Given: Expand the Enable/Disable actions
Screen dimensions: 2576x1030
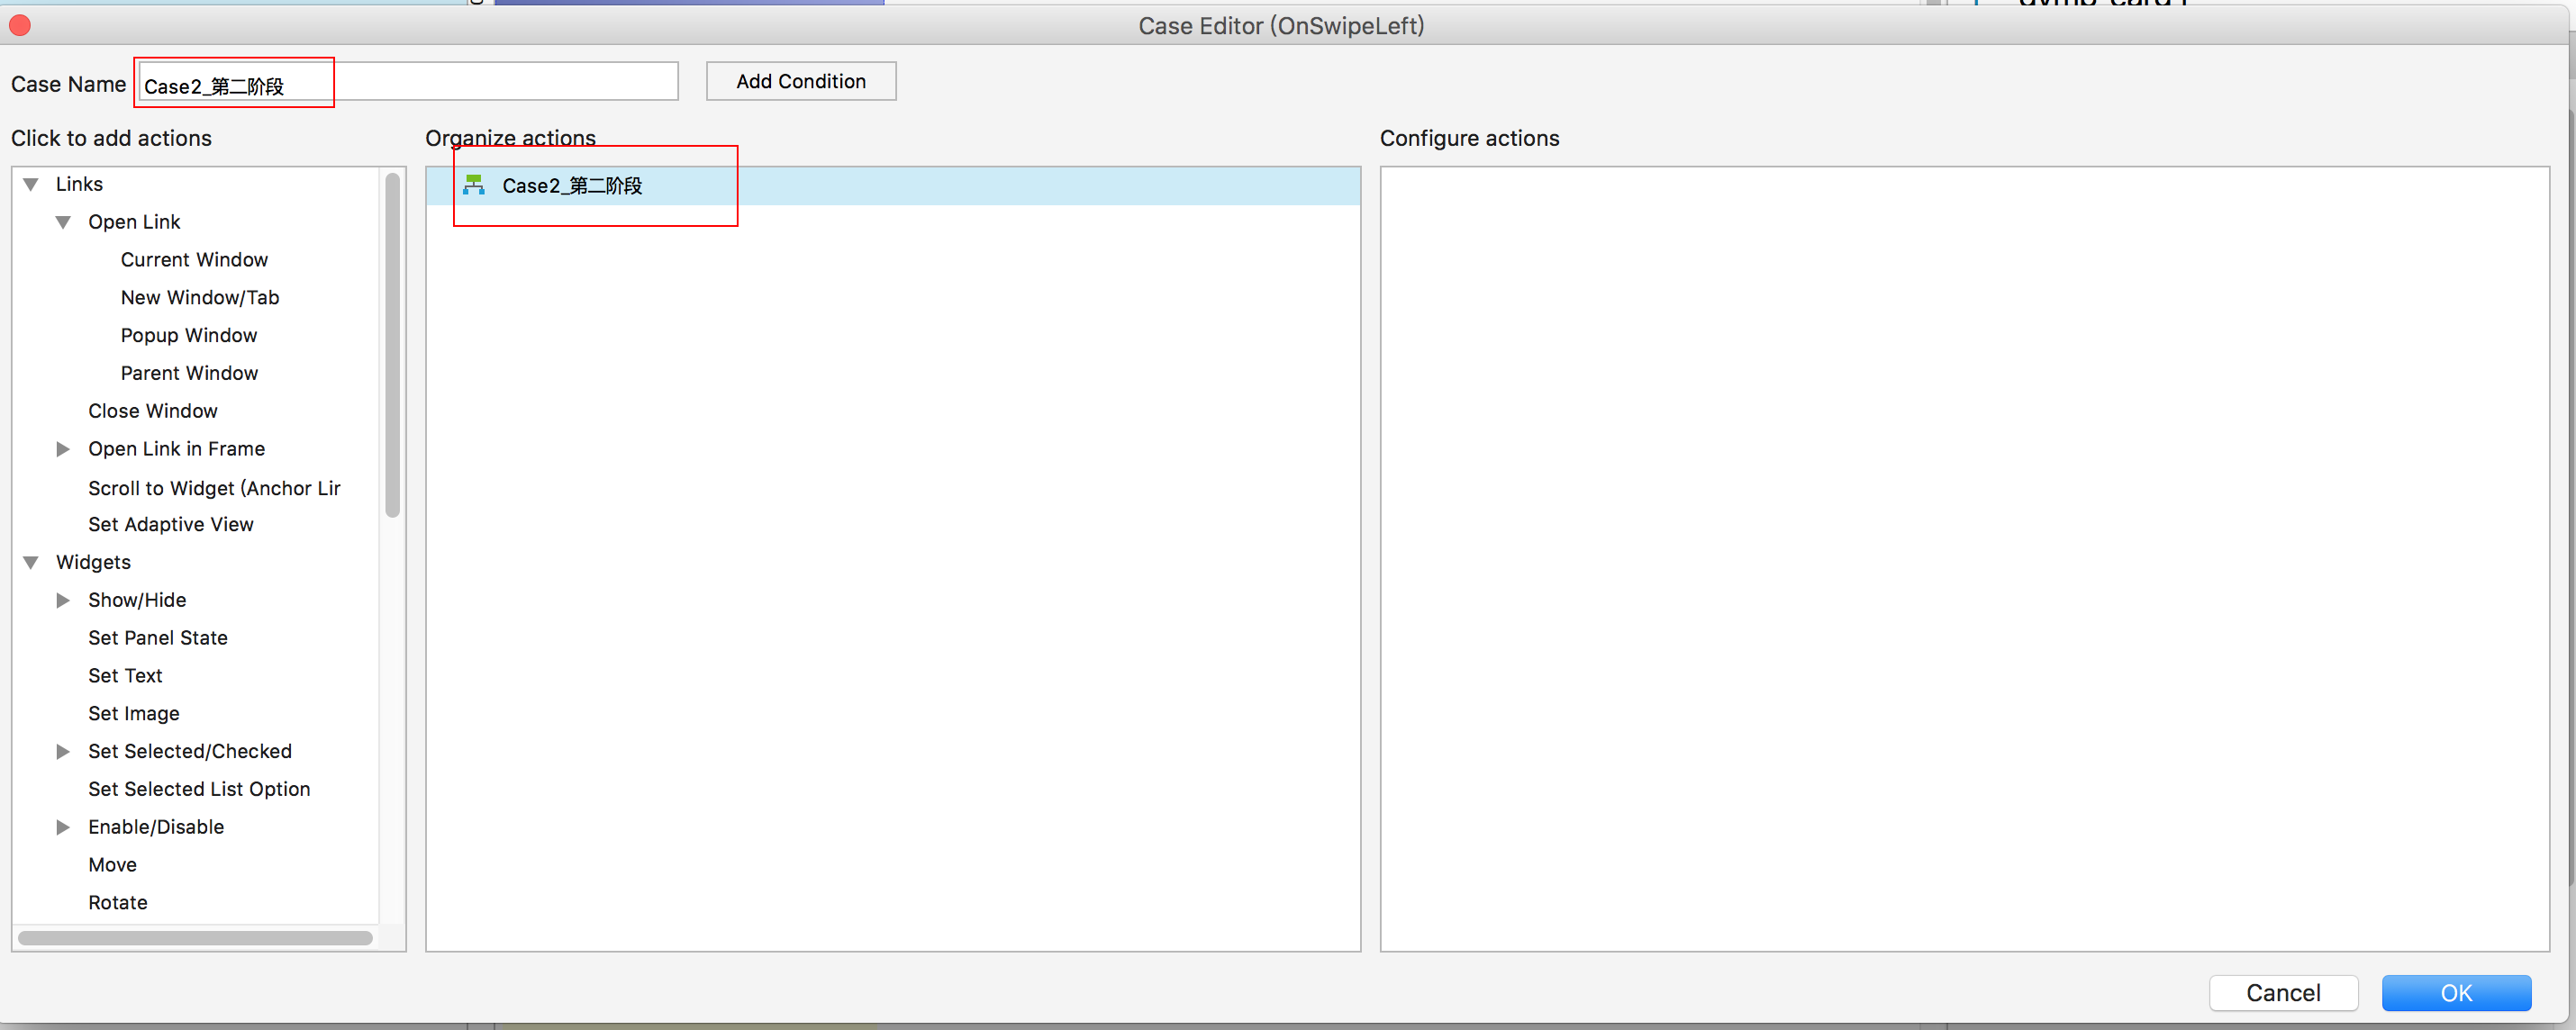Looking at the screenshot, I should click(63, 827).
